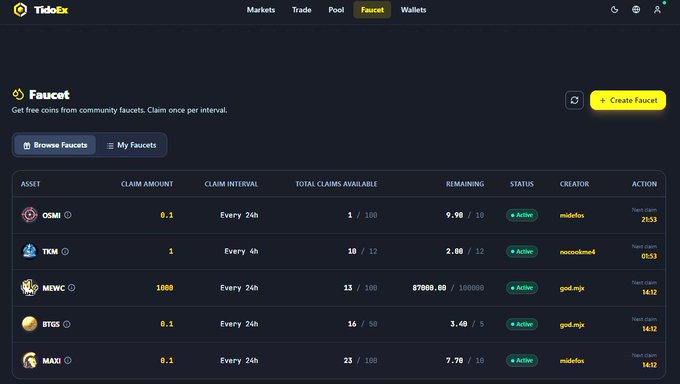
Task: Click TKM remaining value 2.00
Action: 454,251
